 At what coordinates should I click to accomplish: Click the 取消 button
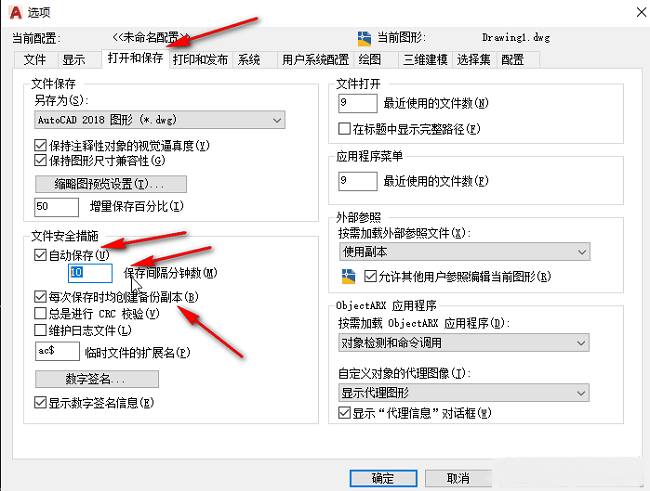coord(458,479)
